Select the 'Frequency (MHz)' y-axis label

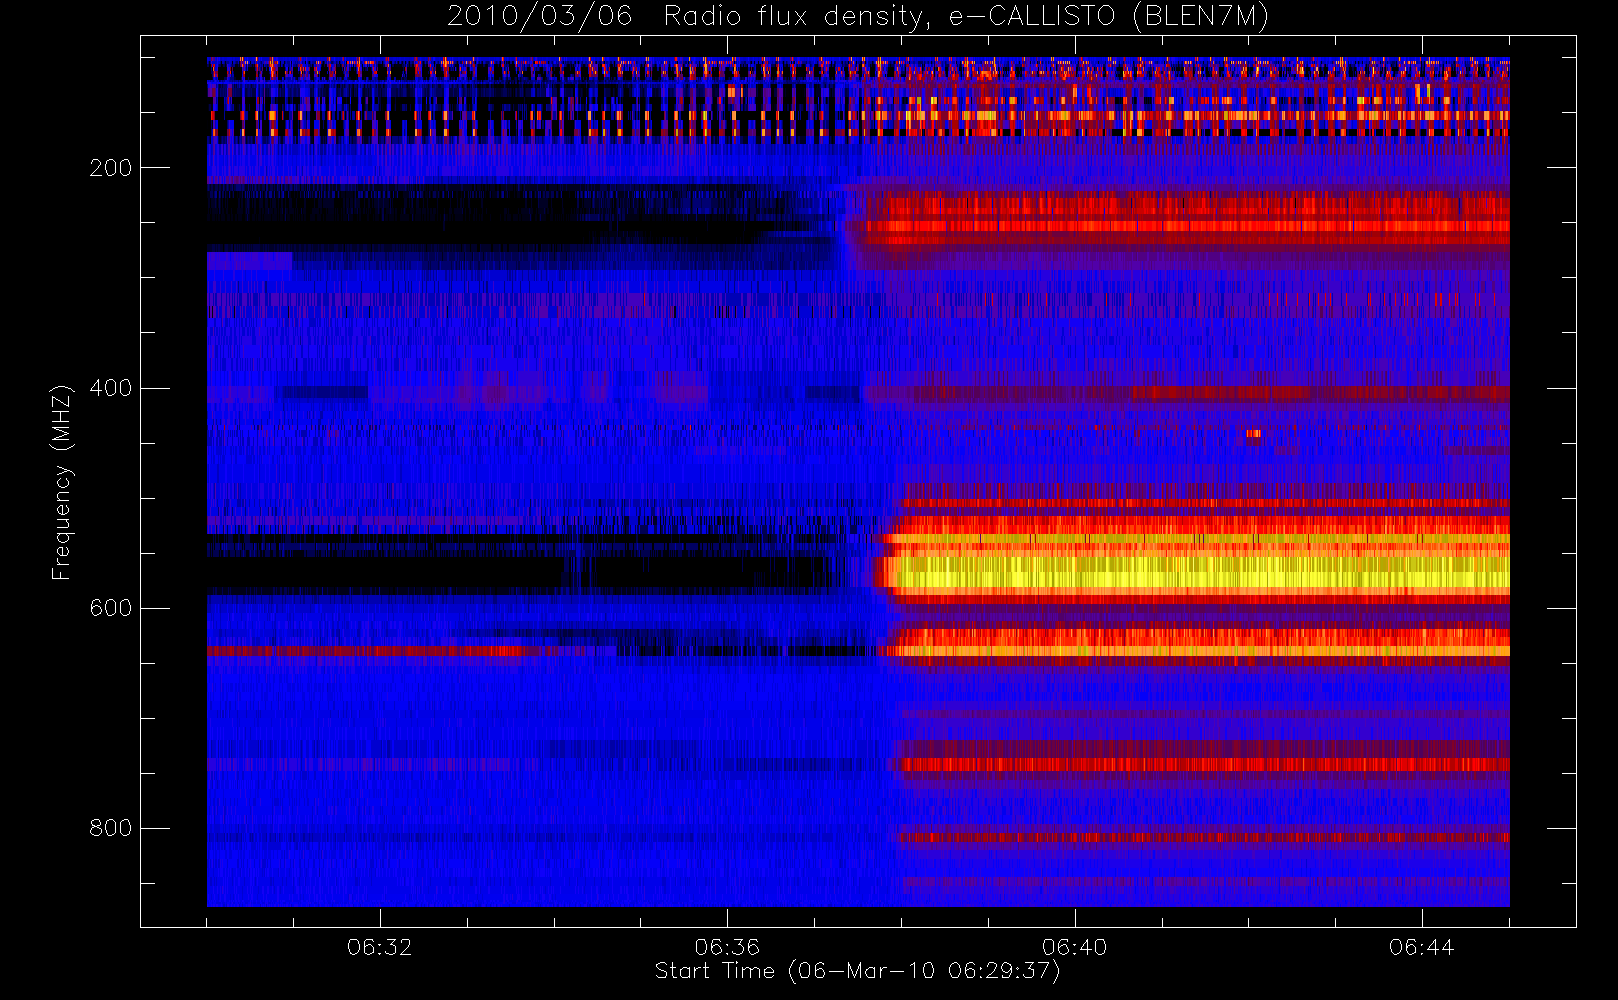62,481
